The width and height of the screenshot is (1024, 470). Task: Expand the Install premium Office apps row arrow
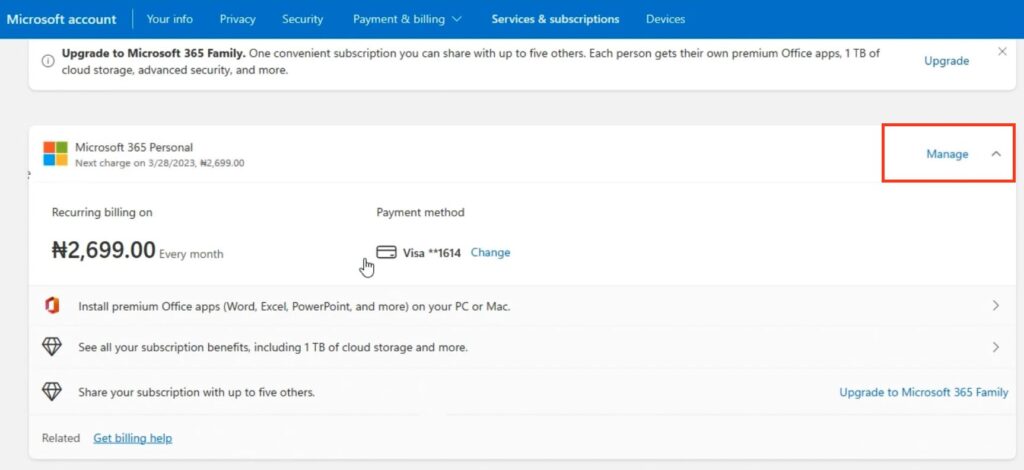coord(995,306)
